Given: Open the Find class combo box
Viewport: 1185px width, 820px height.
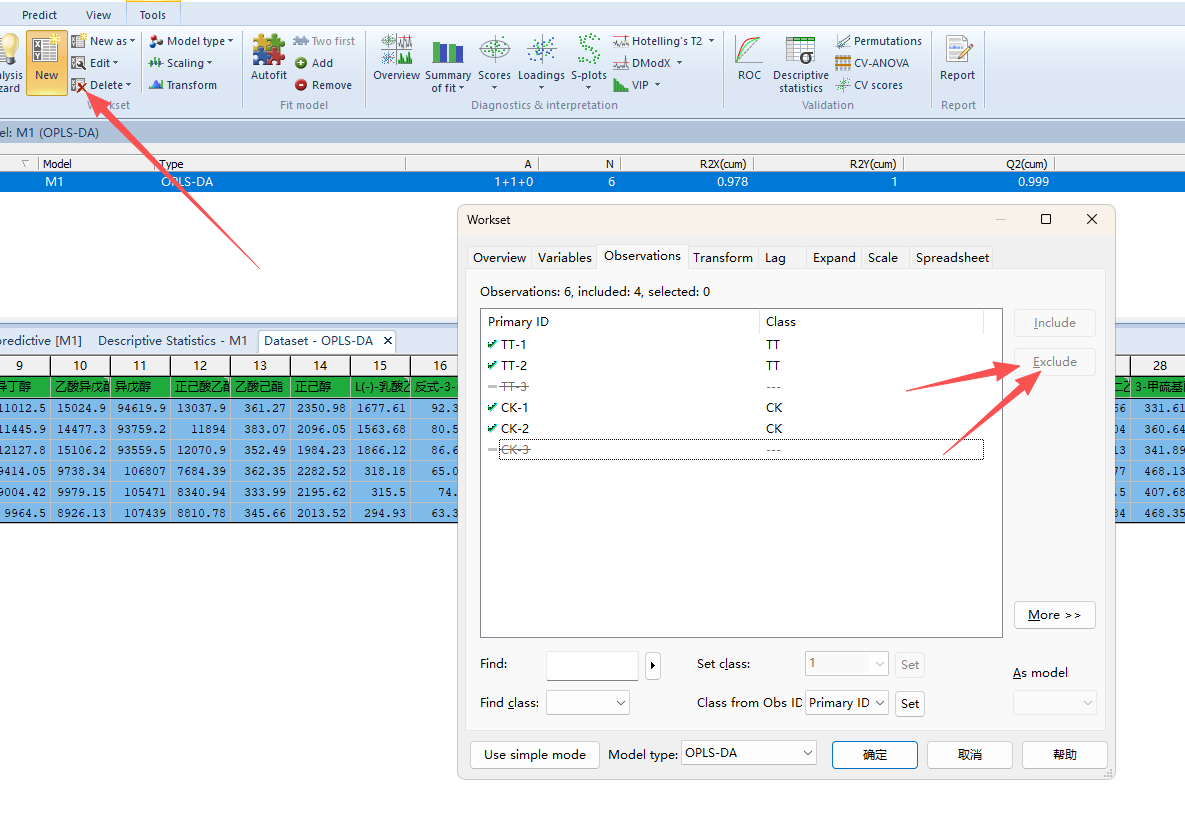Looking at the screenshot, I should tap(587, 703).
